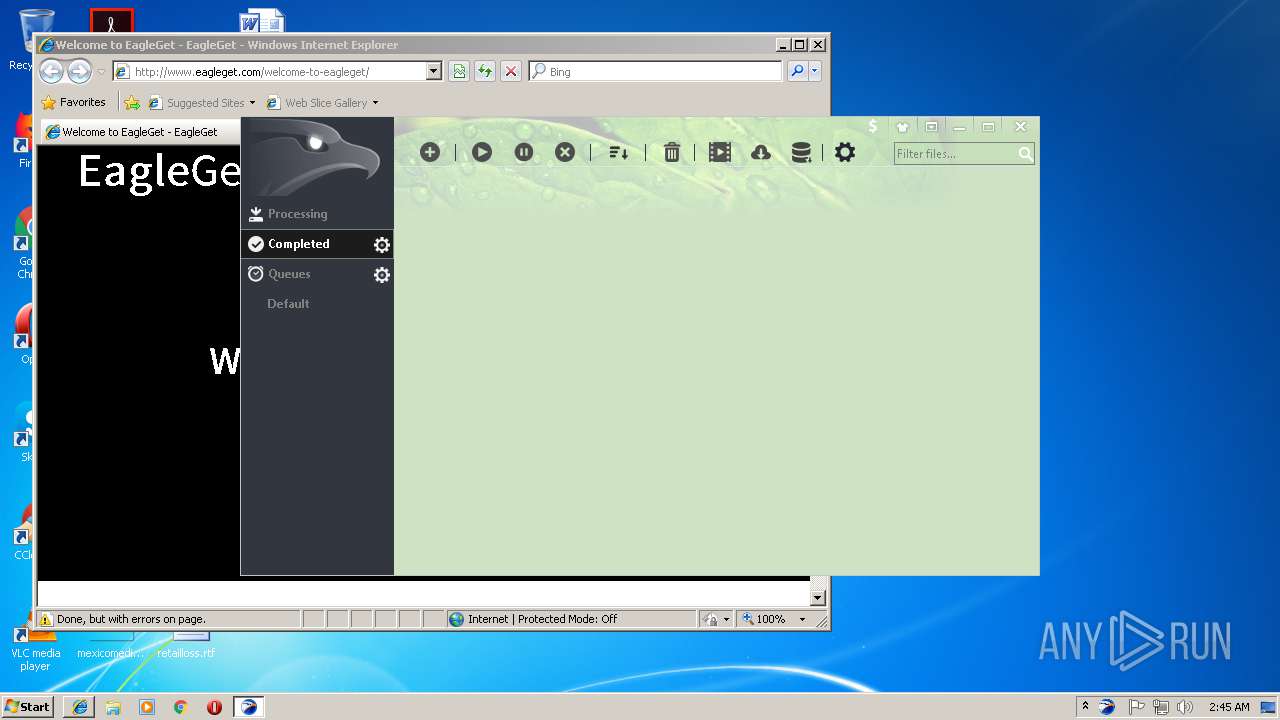Click the Done, but with errors warning
The height and width of the screenshot is (720, 1280).
[122, 619]
